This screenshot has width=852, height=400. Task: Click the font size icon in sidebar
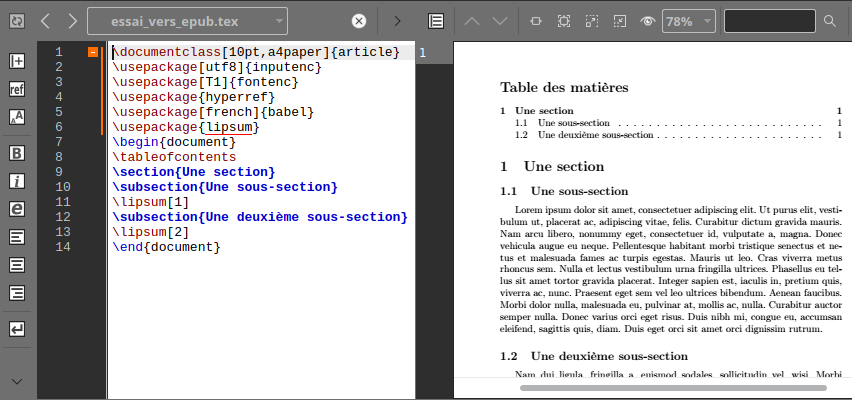[17, 117]
